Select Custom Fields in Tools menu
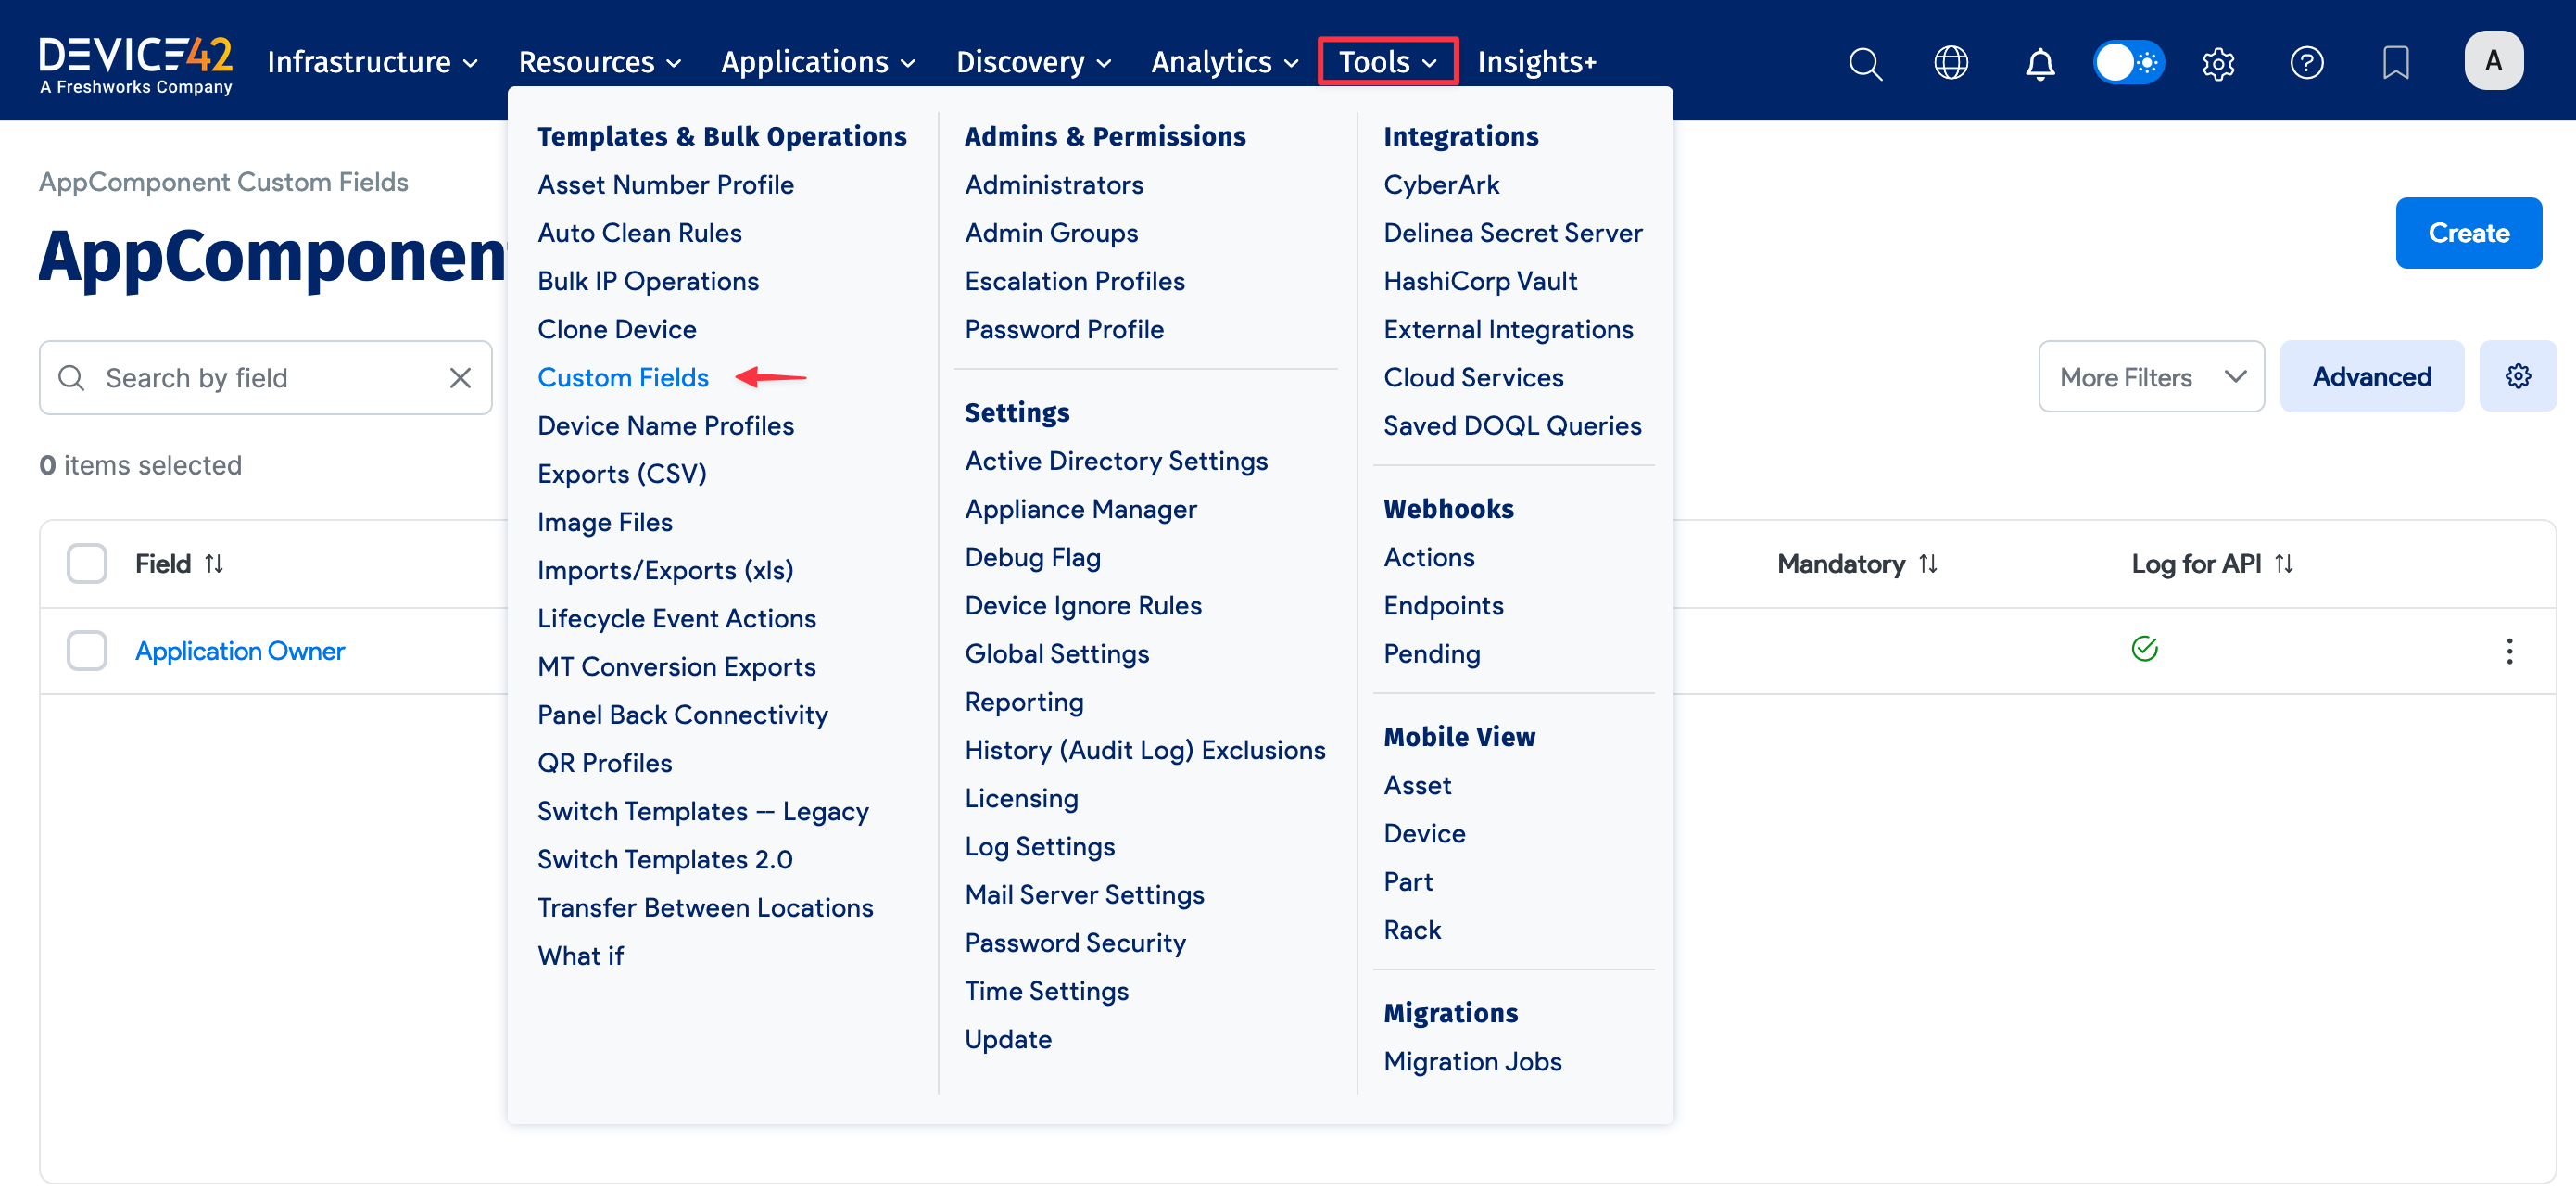 coord(622,377)
